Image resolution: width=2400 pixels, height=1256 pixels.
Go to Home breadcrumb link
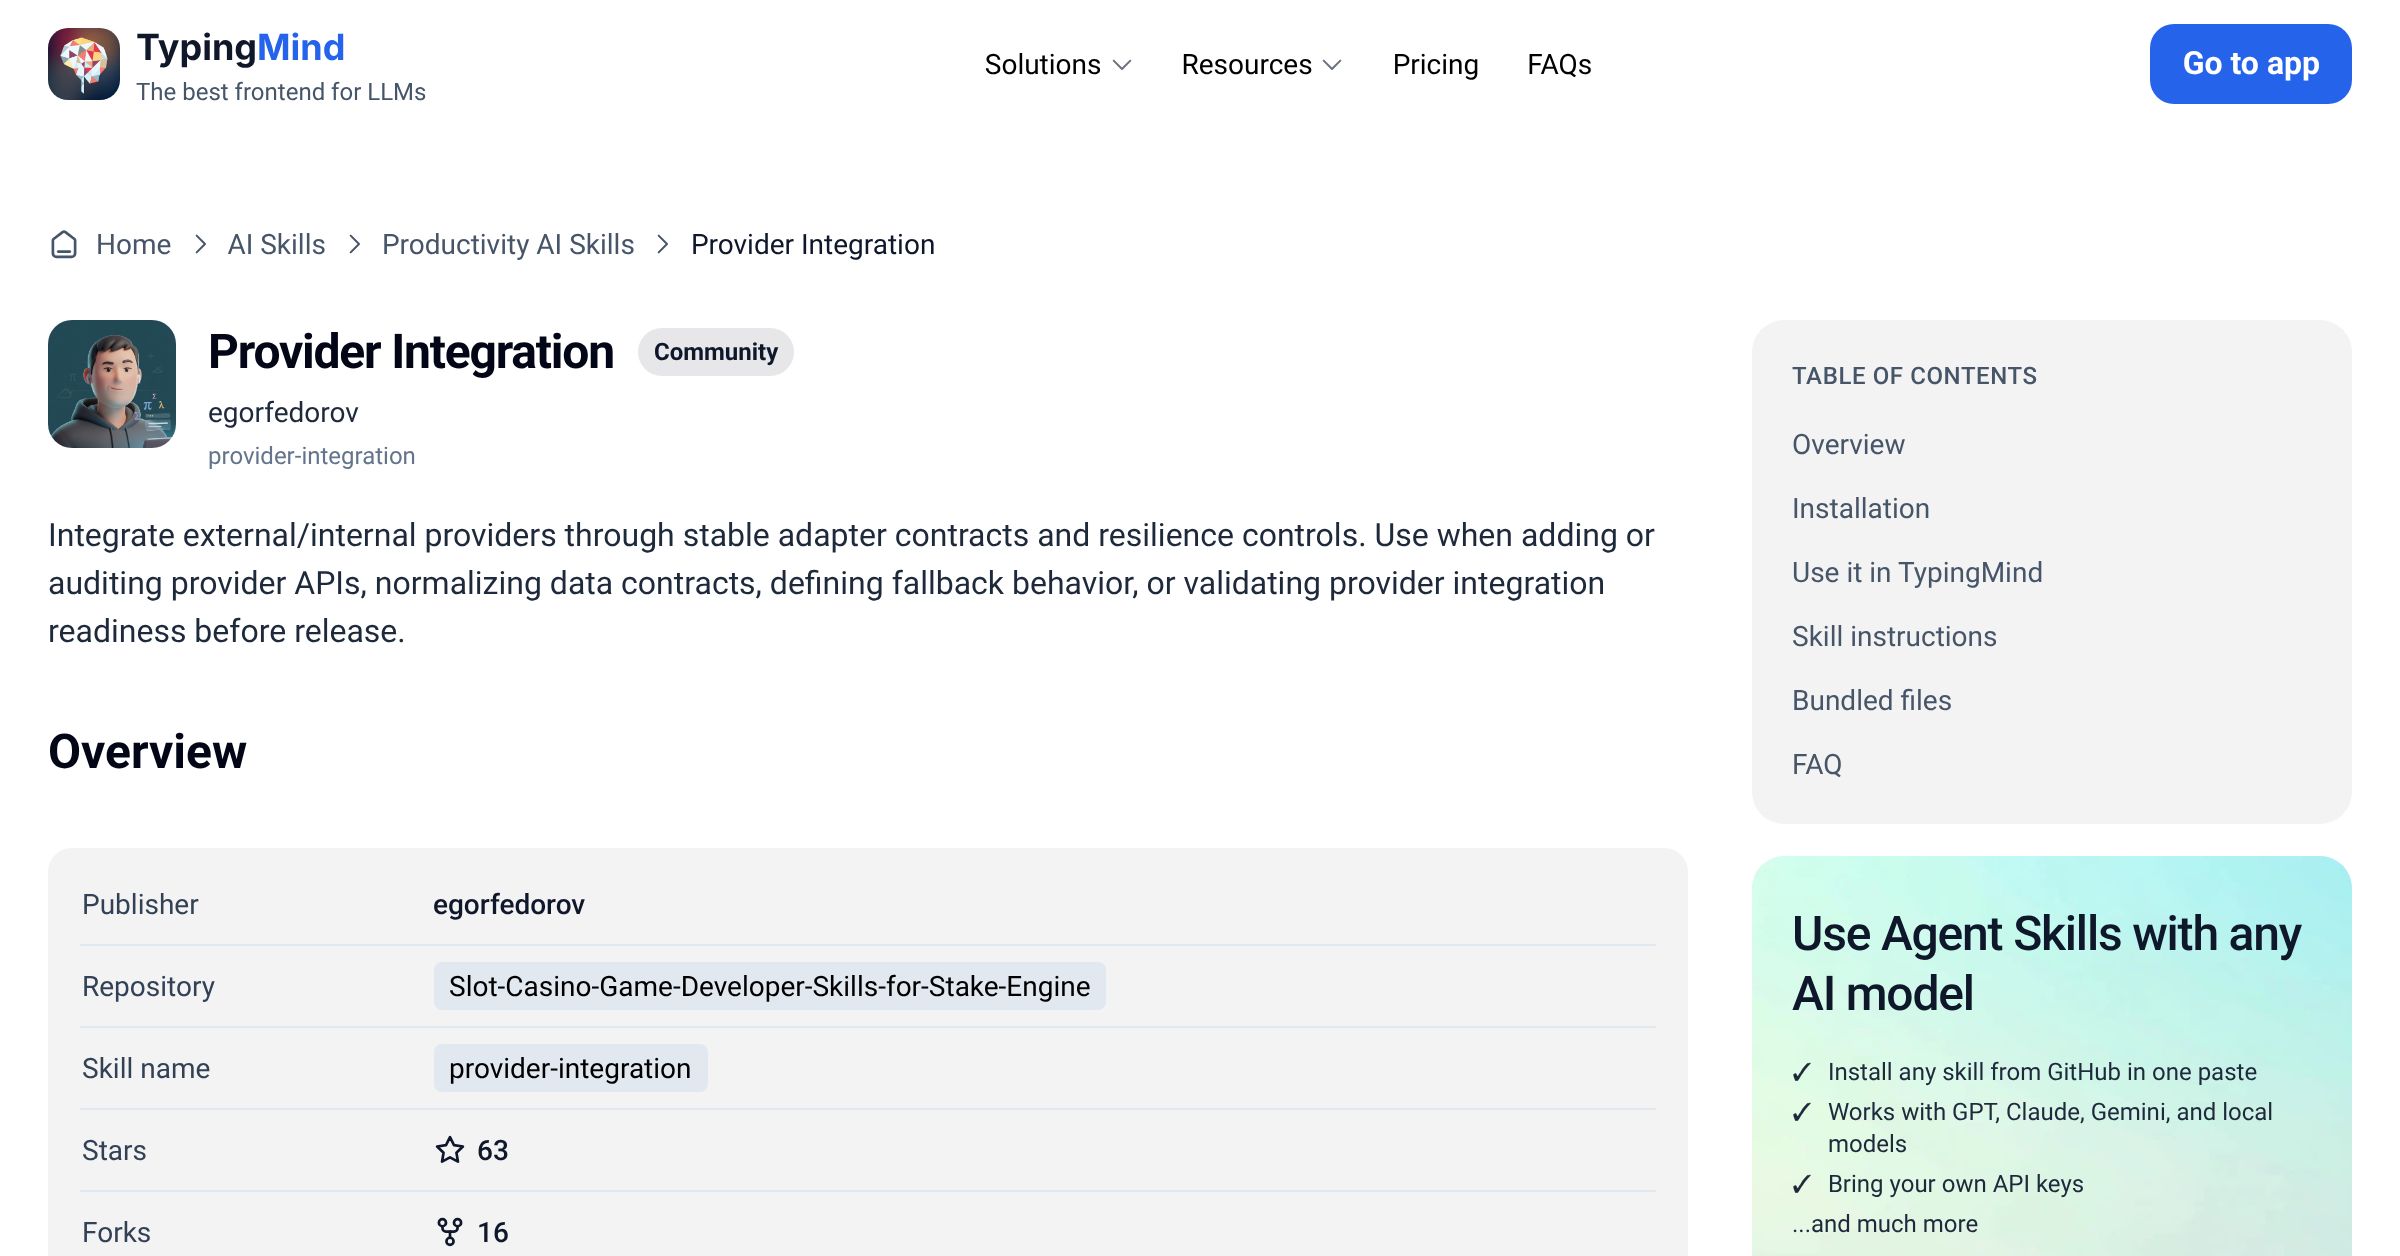click(x=133, y=244)
